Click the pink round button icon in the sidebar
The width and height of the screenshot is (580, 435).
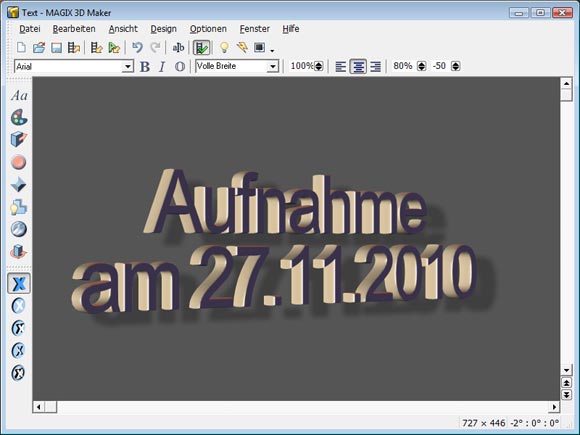point(19,162)
